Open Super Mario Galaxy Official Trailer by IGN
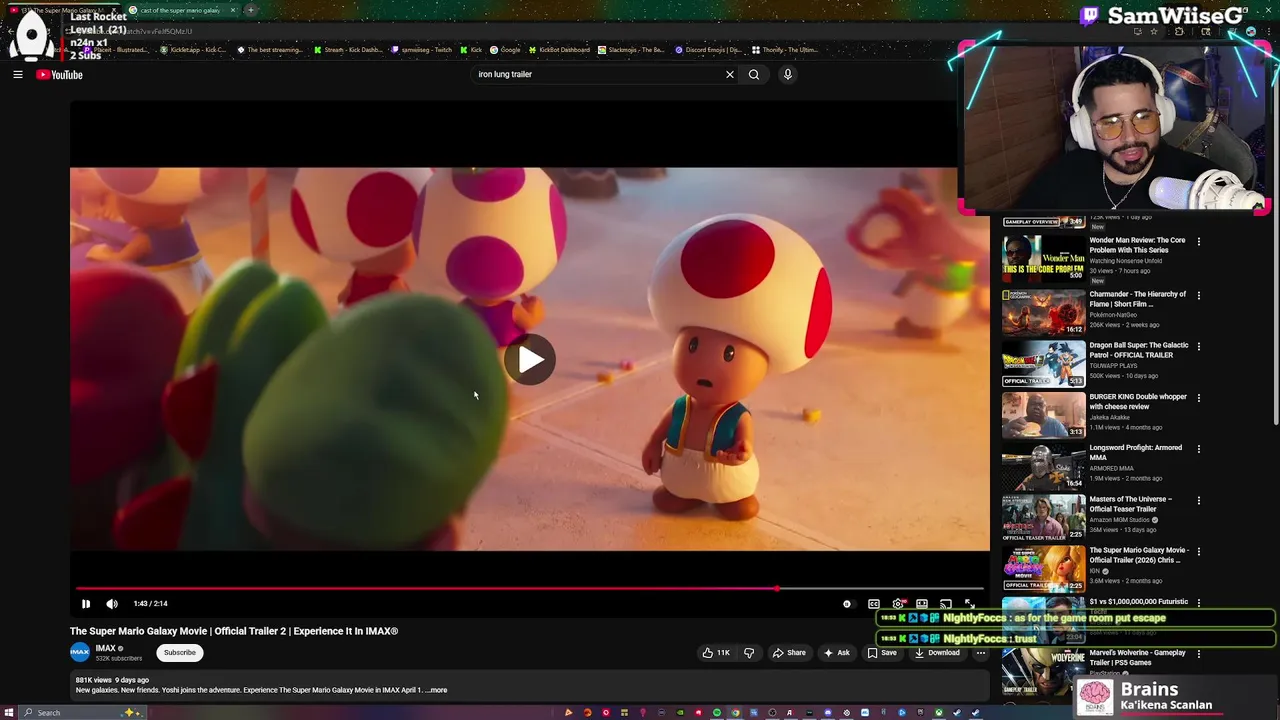Image resolution: width=1280 pixels, height=720 pixels. pyautogui.click(x=1139, y=555)
